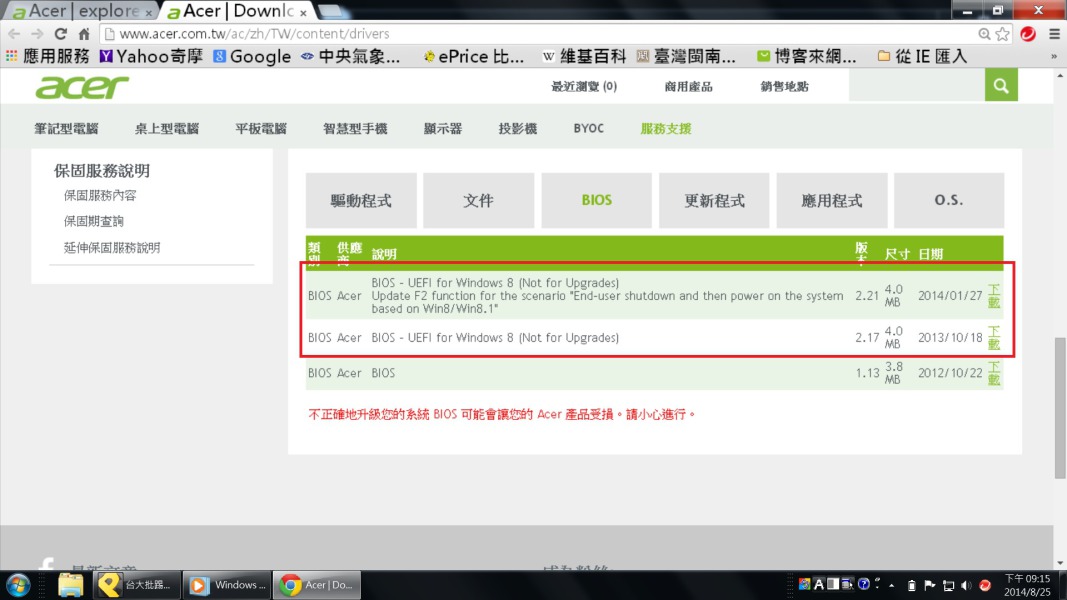Image resolution: width=1067 pixels, height=600 pixels.
Task: Open the Windows Start menu
Action: click(x=18, y=585)
